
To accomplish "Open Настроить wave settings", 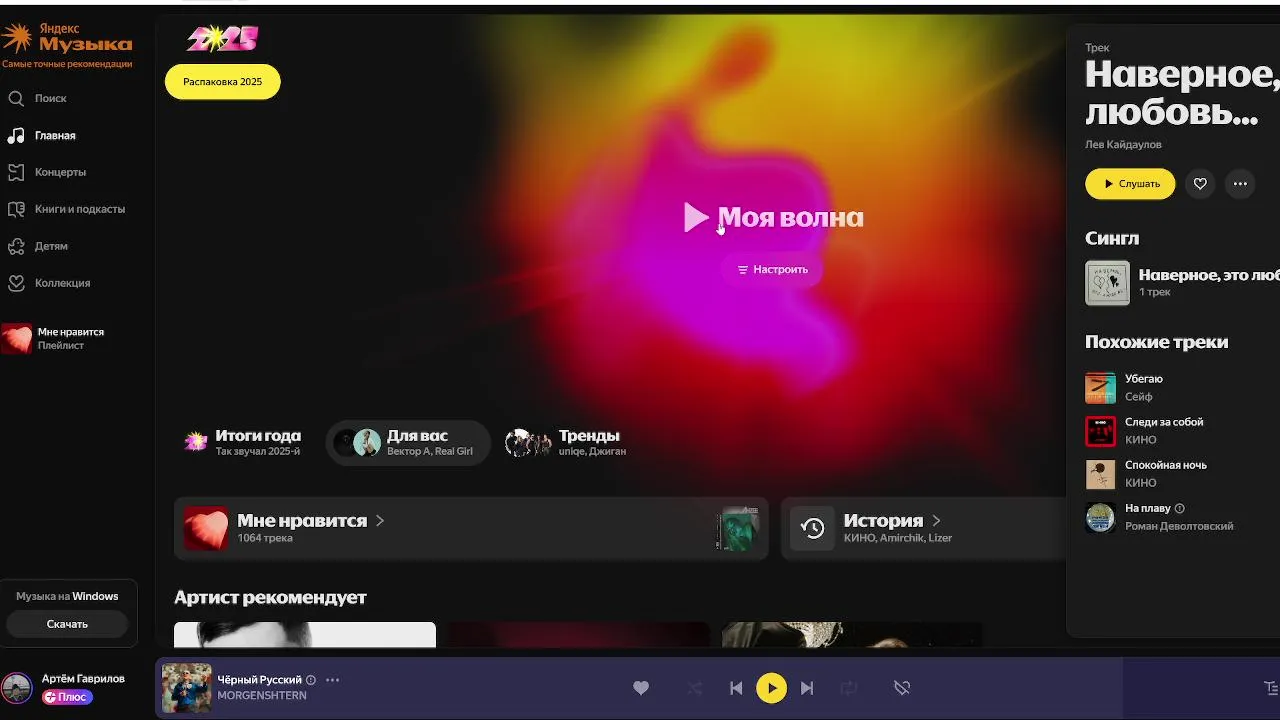I will [772, 269].
